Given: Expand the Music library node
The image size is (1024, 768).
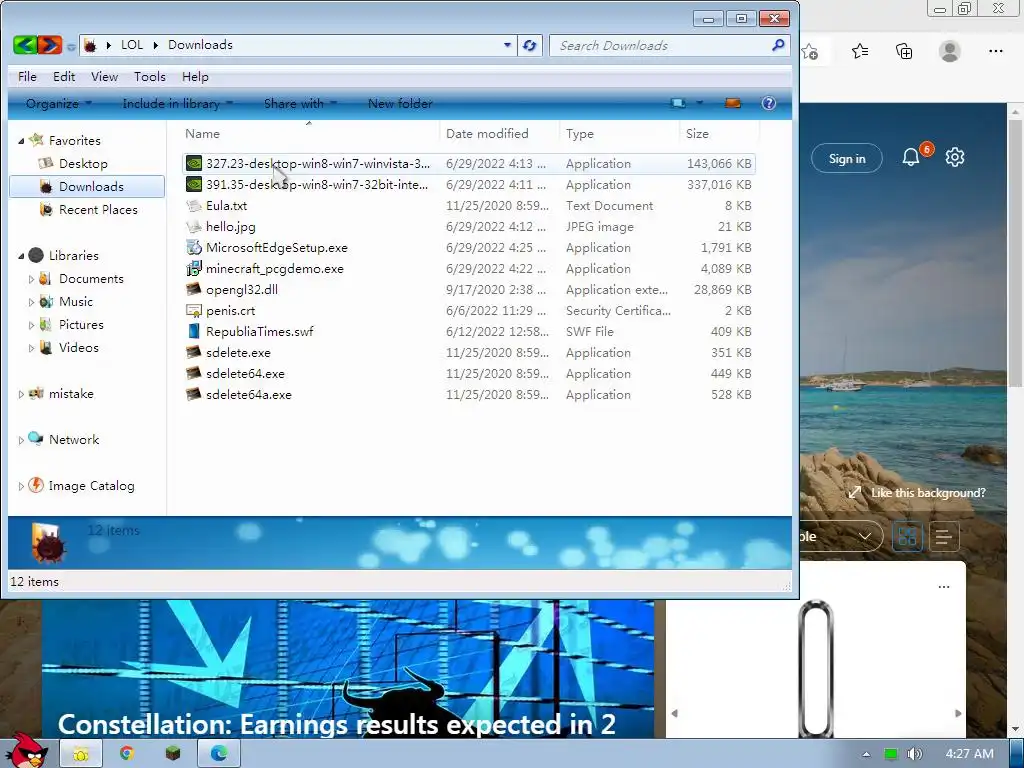Looking at the screenshot, I should coord(31,302).
